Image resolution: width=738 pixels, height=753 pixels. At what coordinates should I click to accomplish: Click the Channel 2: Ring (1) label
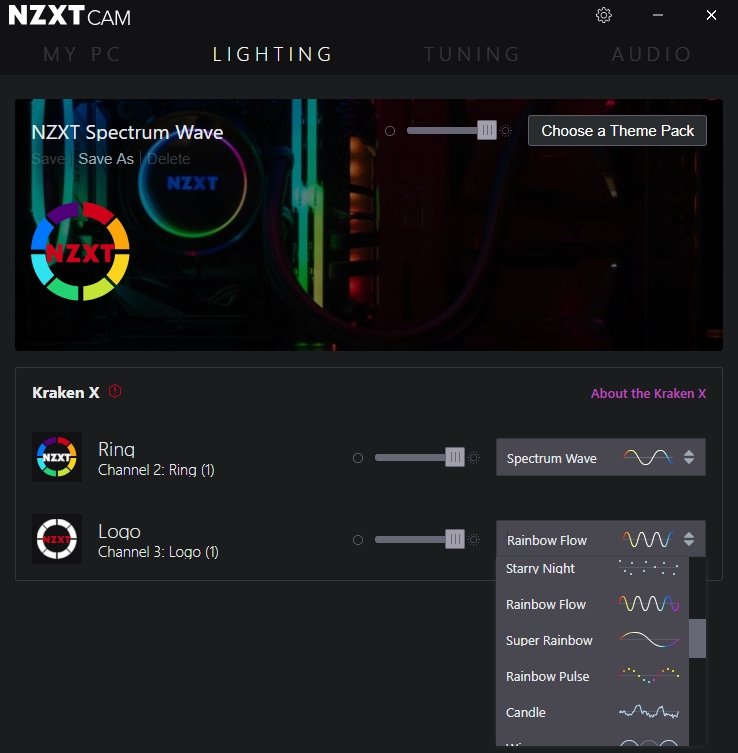click(x=156, y=470)
